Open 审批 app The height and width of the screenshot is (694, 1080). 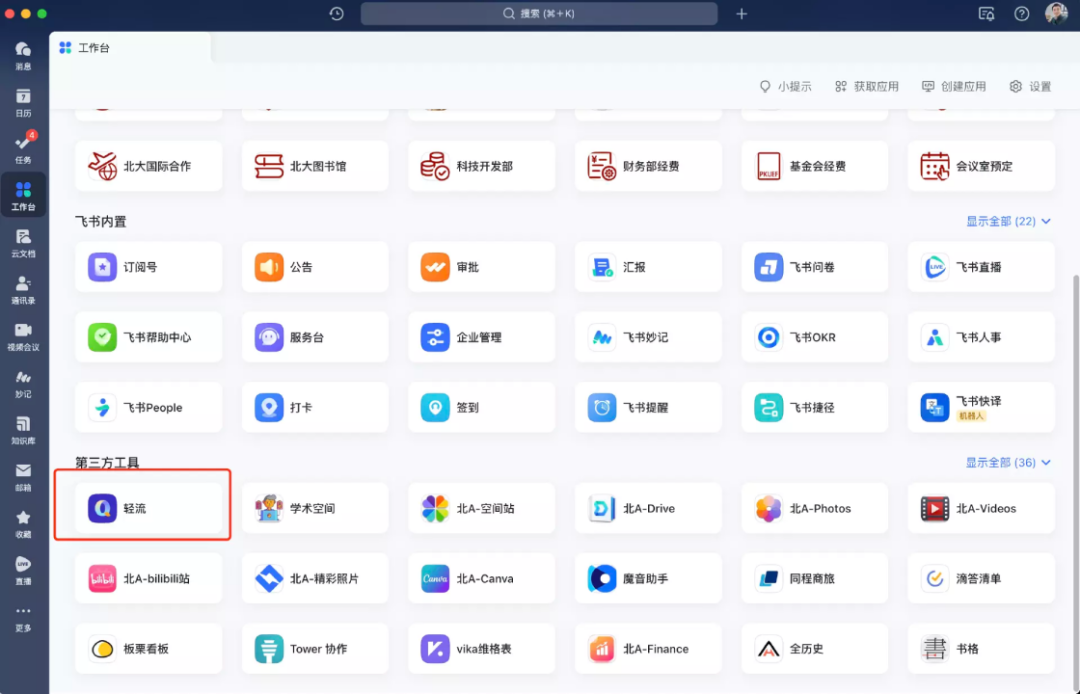pyautogui.click(x=481, y=266)
